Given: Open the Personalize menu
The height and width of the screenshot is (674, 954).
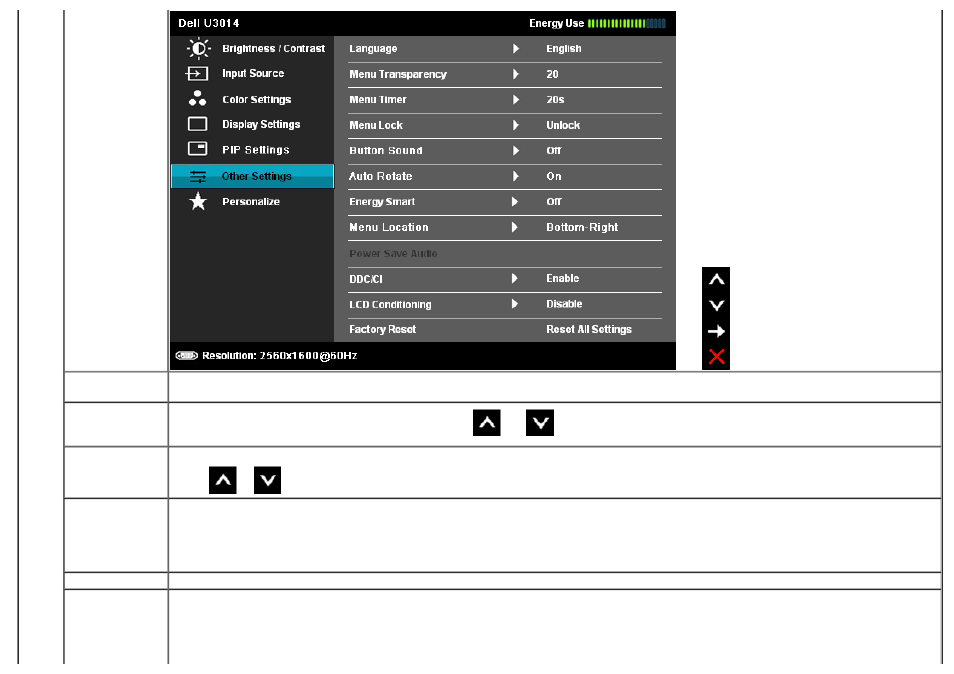Looking at the screenshot, I should click(251, 201).
